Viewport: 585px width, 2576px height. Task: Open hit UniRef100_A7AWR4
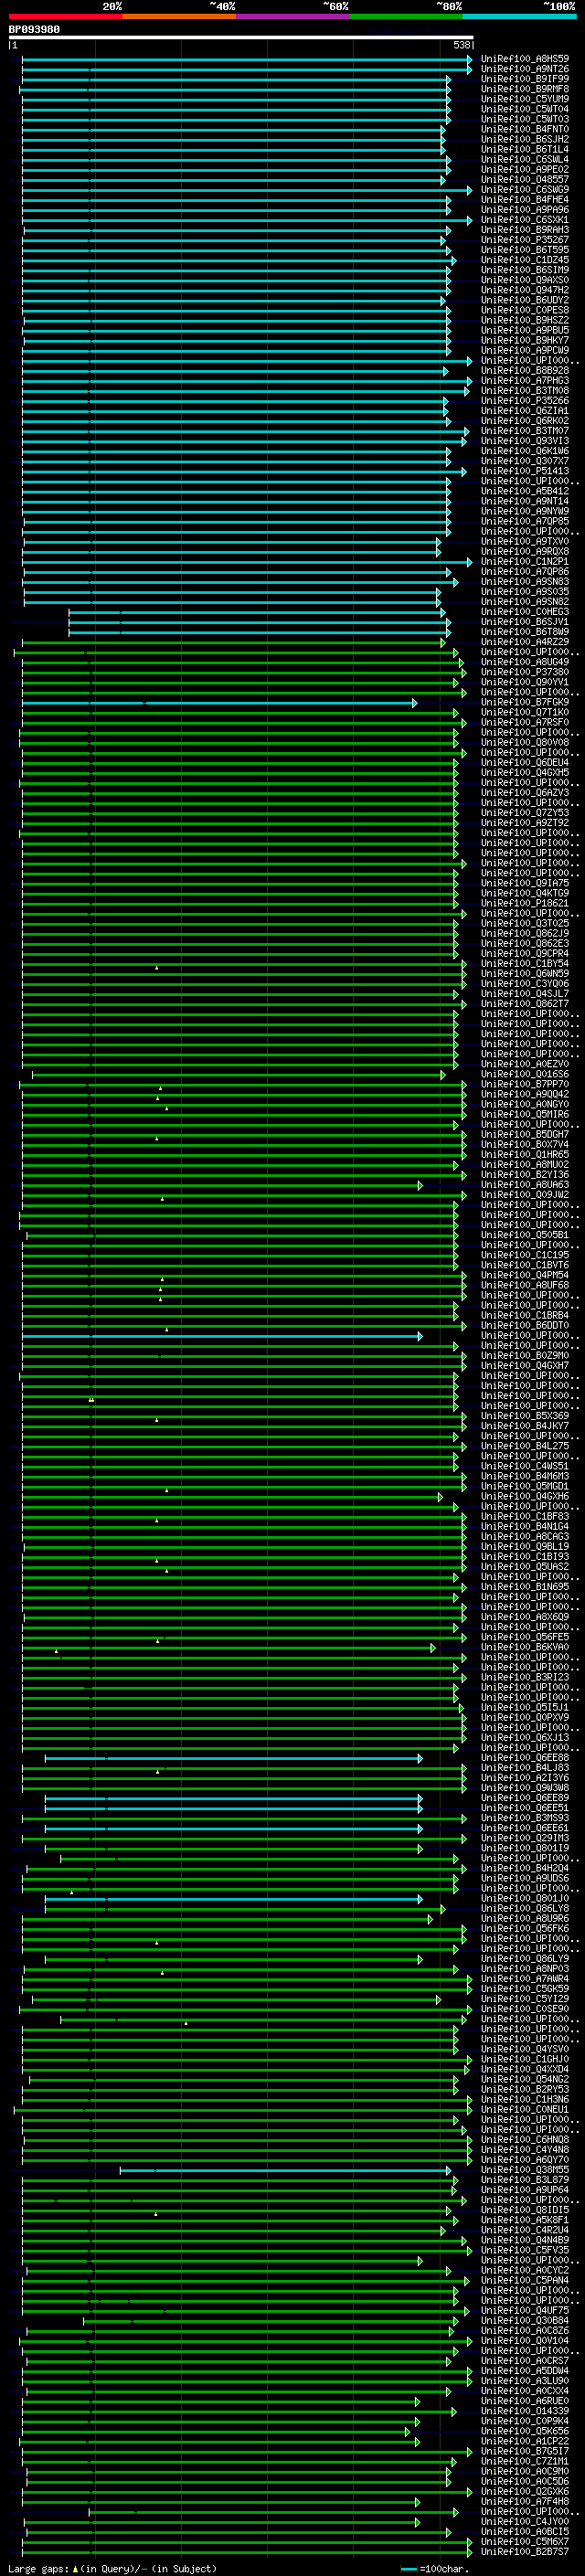525,1979
